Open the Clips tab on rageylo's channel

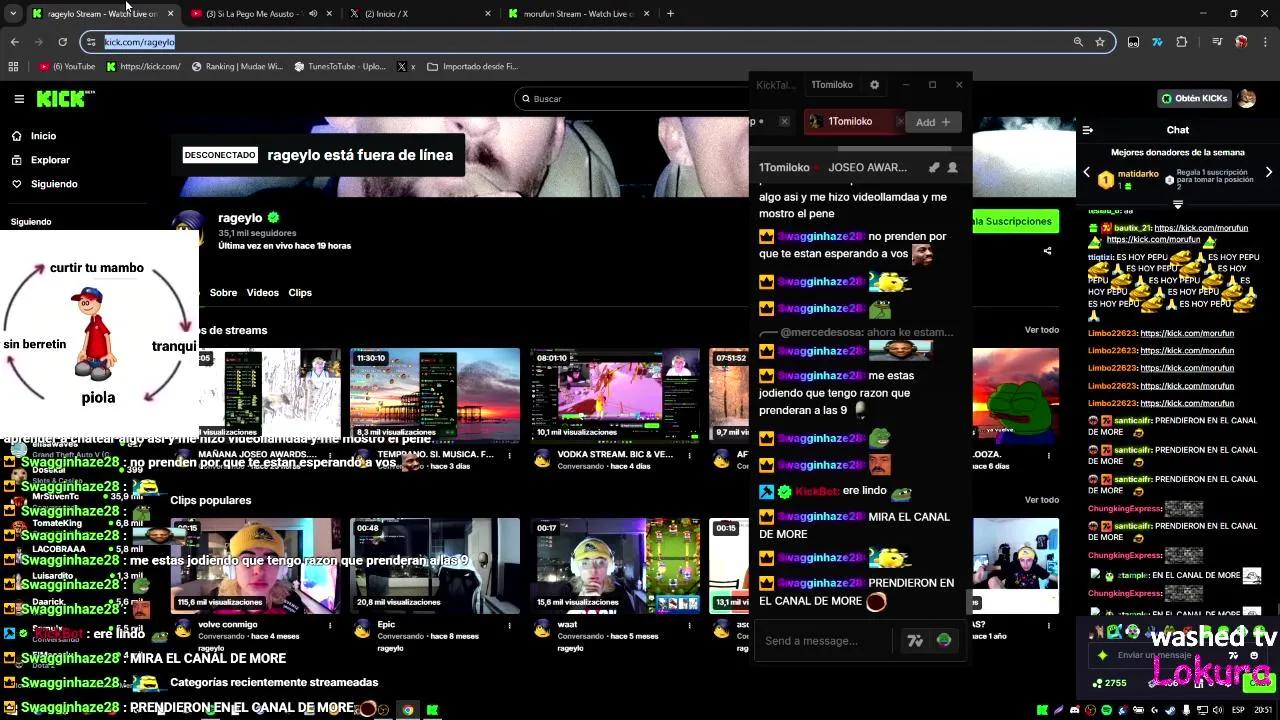300,293
